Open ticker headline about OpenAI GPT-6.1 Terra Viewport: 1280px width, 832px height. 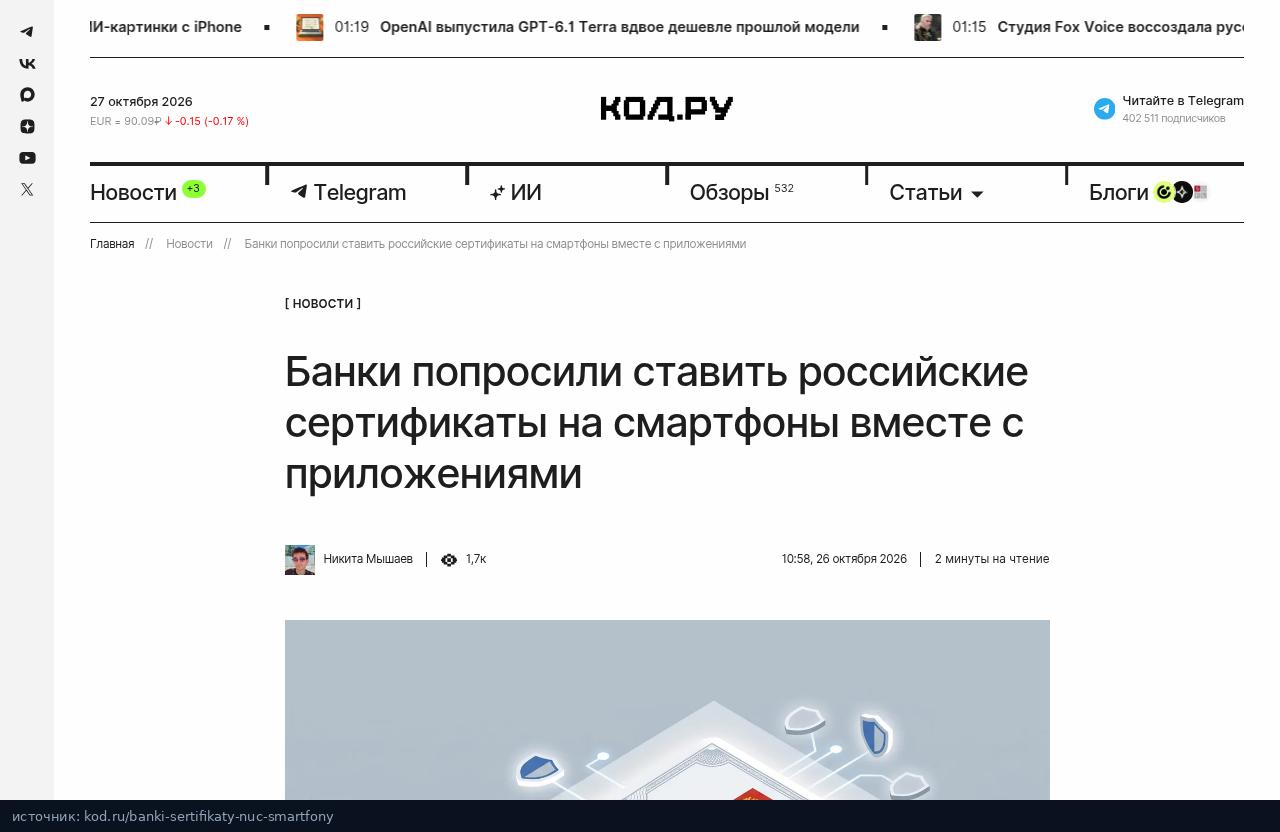[x=619, y=27]
